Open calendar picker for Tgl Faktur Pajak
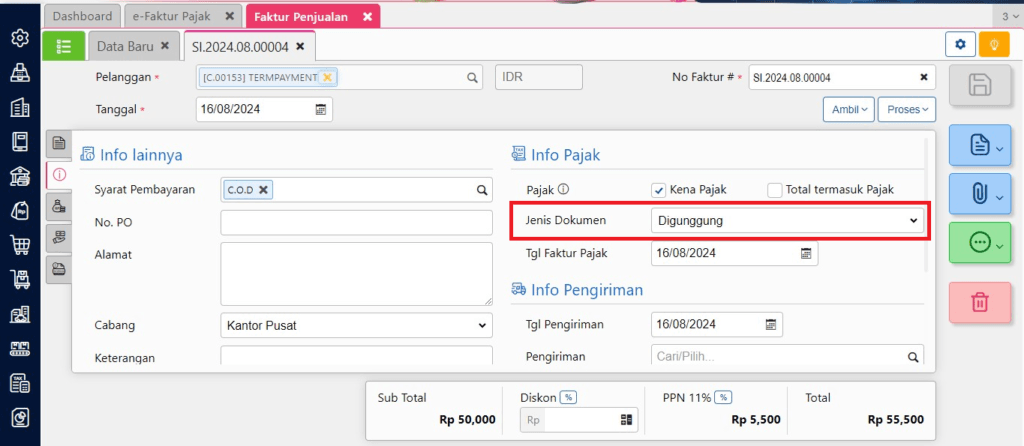Viewport: 1024px width, 446px height. 806,253
